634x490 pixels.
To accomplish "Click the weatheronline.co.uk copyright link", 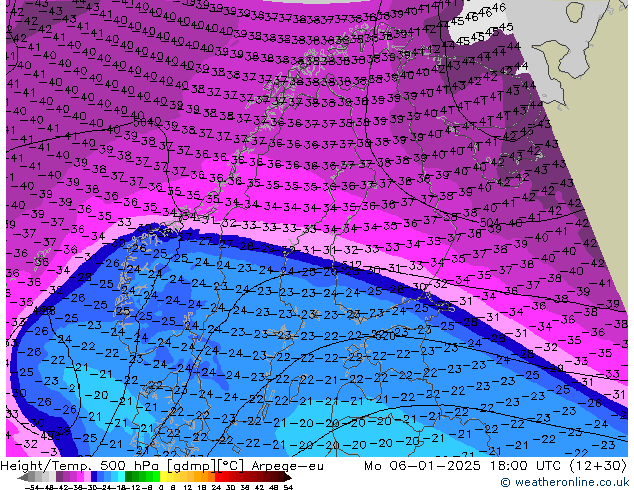I will (564, 482).
